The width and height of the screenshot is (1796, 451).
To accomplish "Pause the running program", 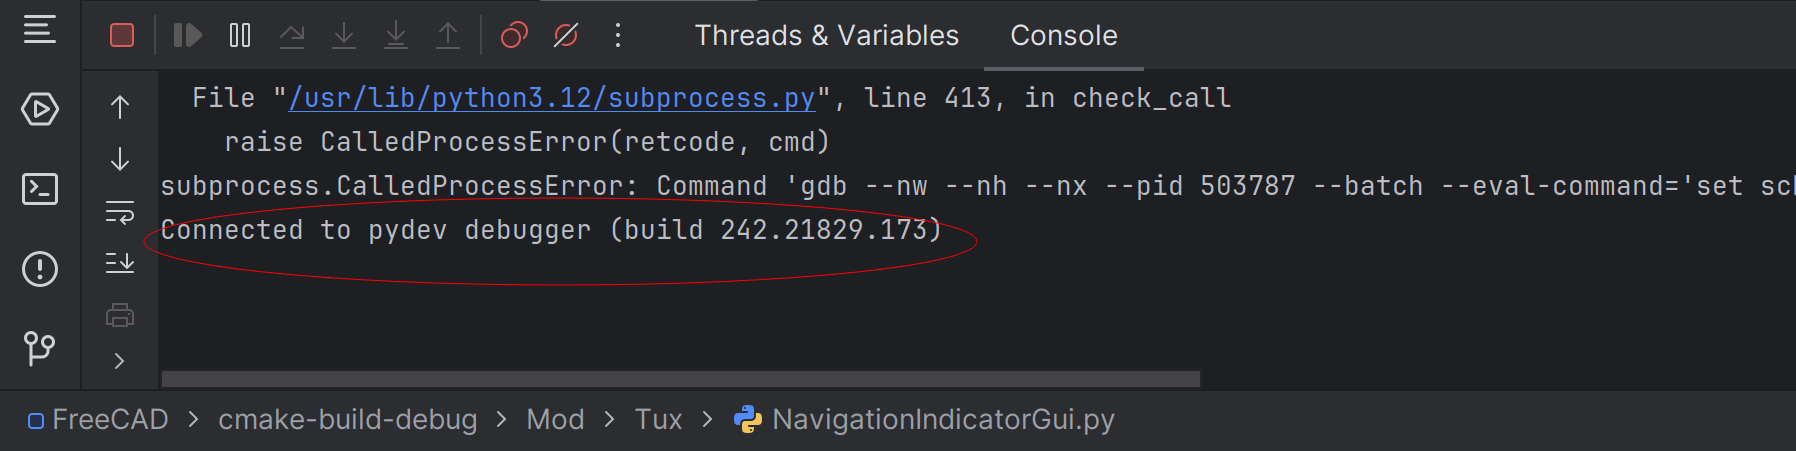I will click(240, 36).
